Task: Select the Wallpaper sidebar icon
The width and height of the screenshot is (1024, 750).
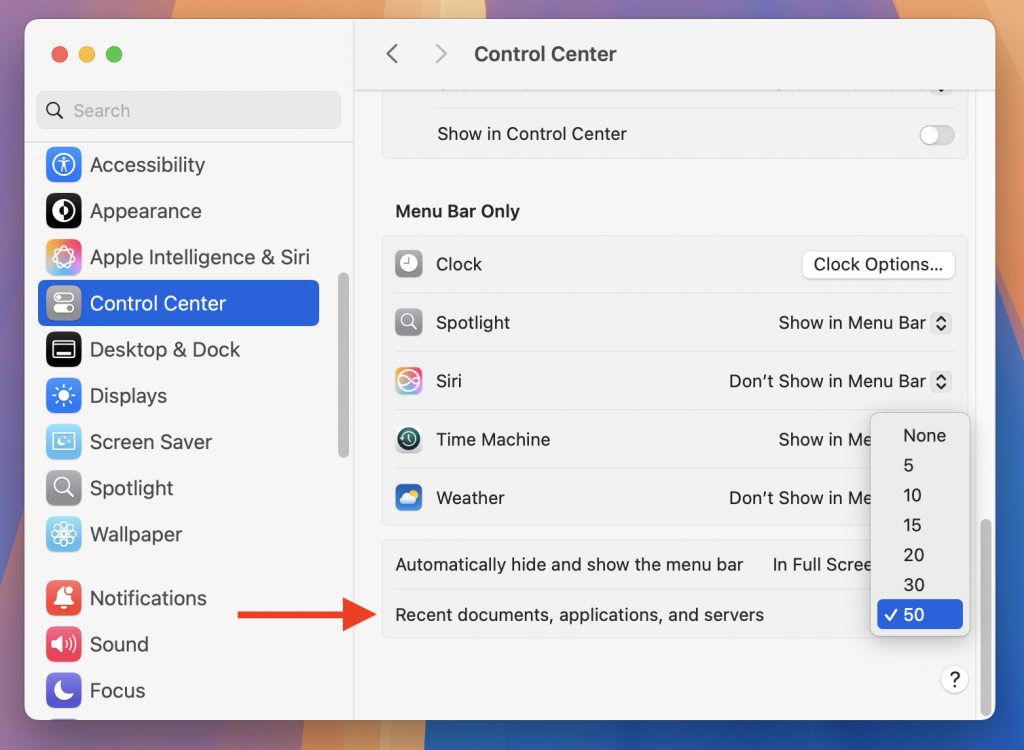Action: coord(64,534)
